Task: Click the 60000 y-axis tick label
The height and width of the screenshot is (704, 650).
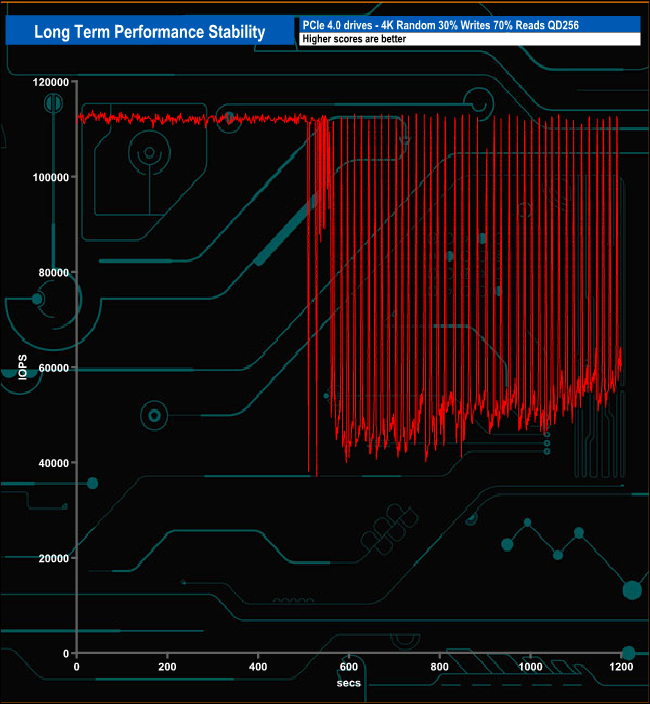Action: 49,368
